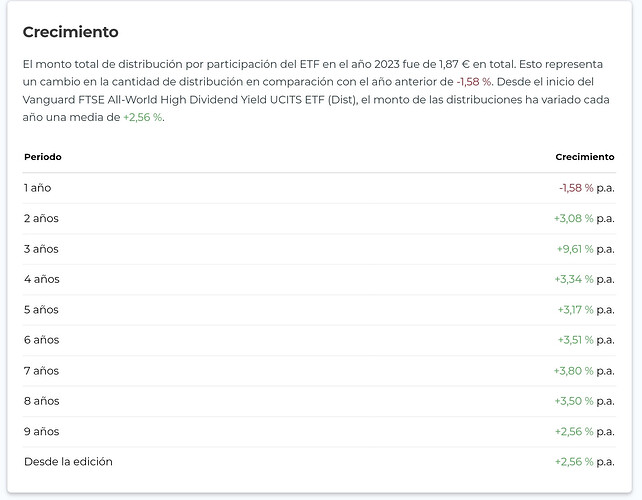642x500 pixels.
Task: Click the -1,58 % p.a. table value
Action: click(x=586, y=188)
